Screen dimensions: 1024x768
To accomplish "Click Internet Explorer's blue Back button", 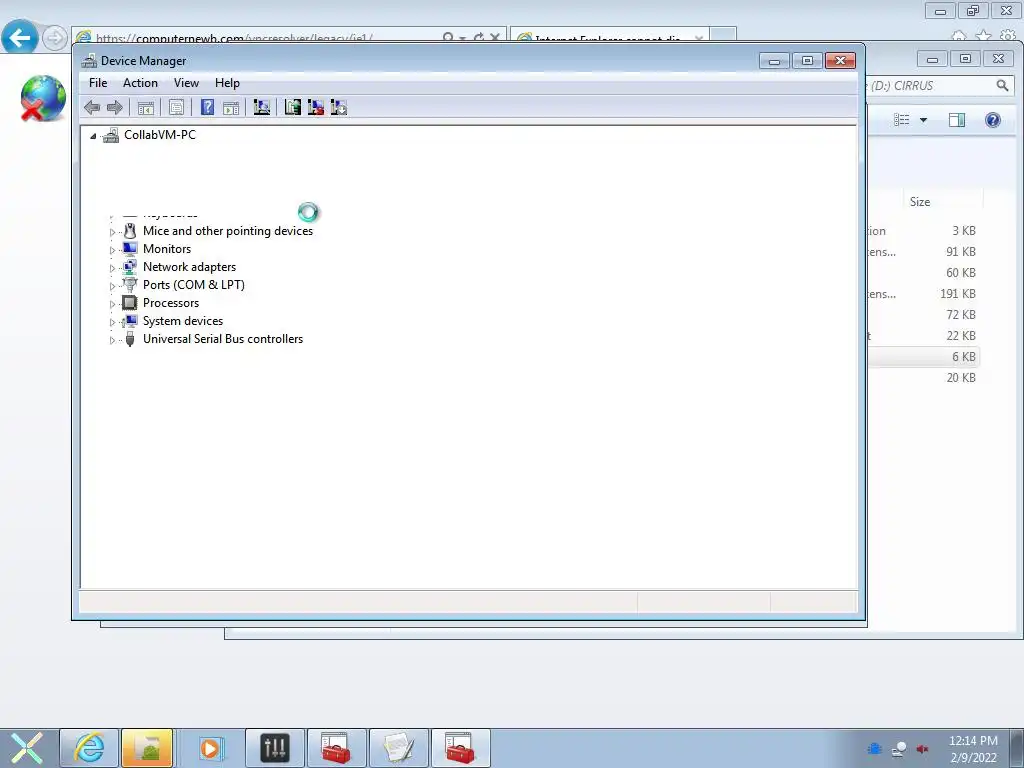I will (x=20, y=37).
